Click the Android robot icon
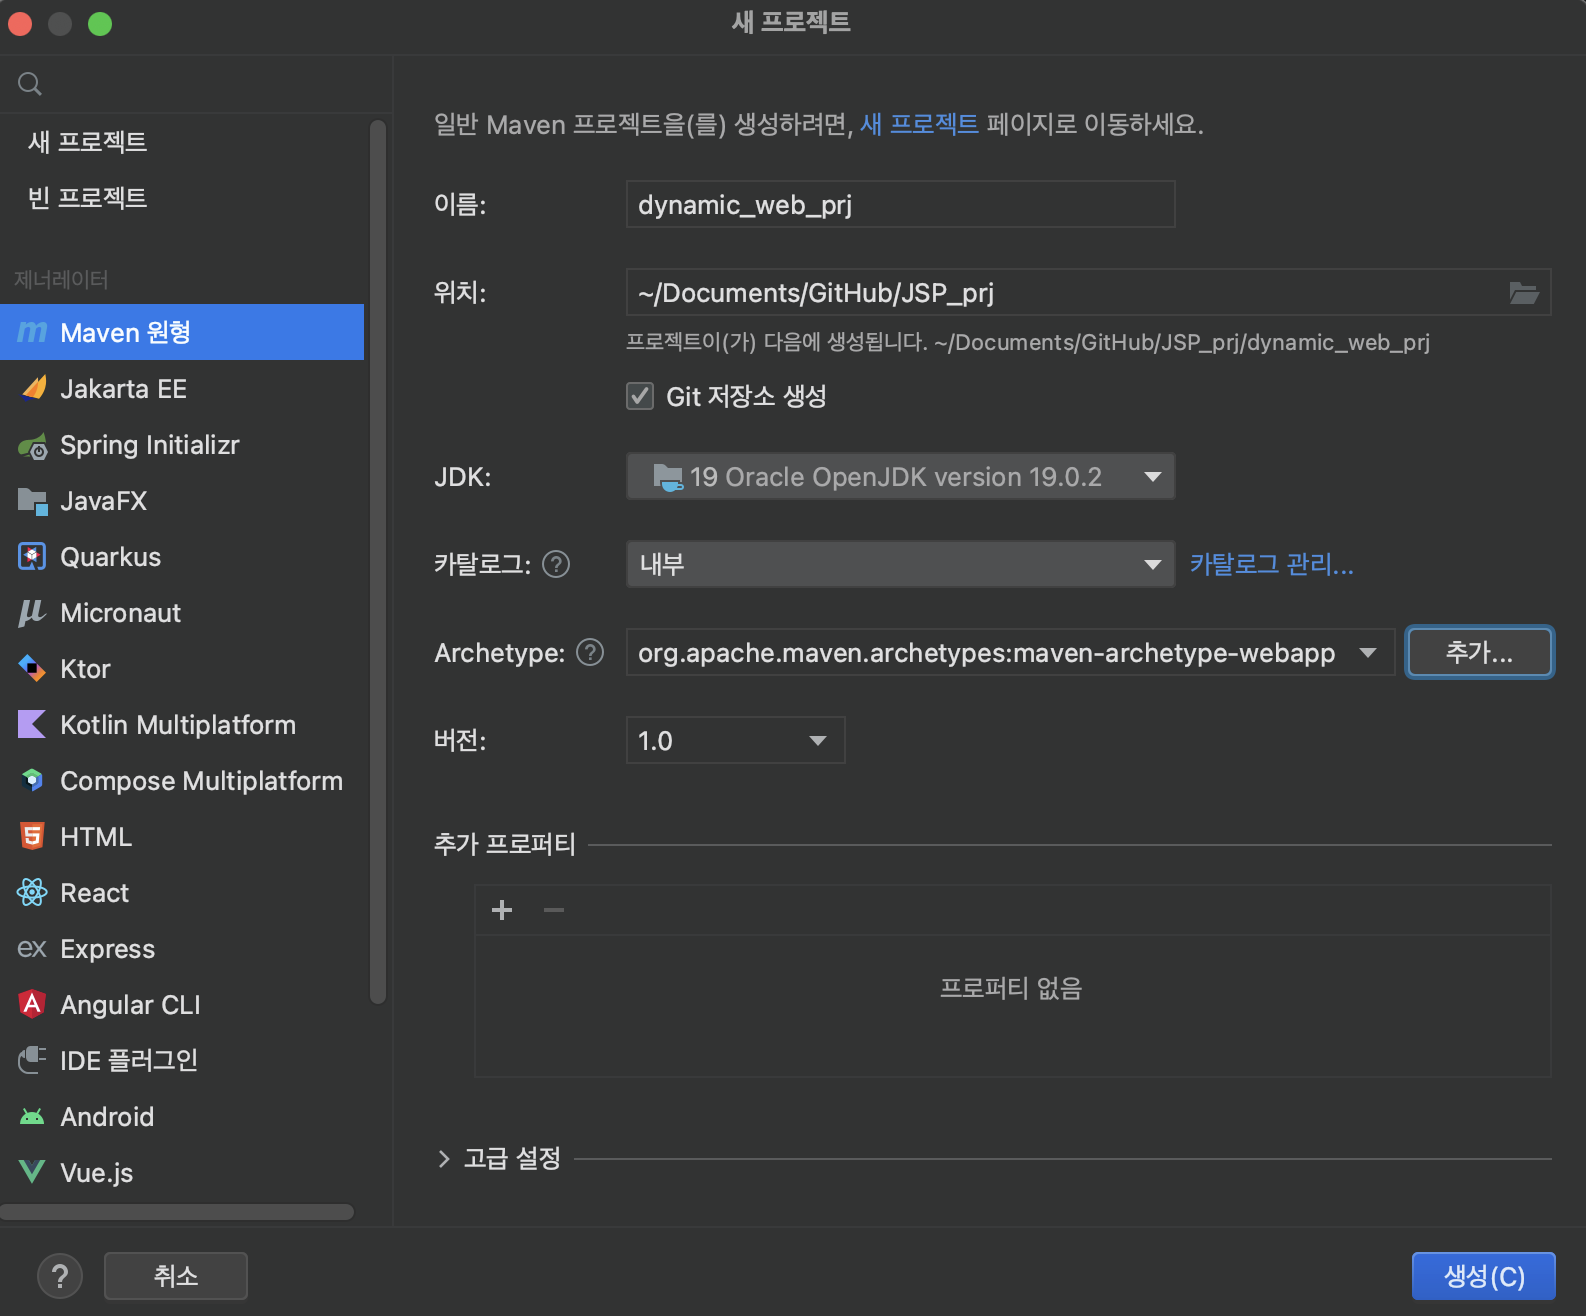1586x1316 pixels. point(32,1116)
